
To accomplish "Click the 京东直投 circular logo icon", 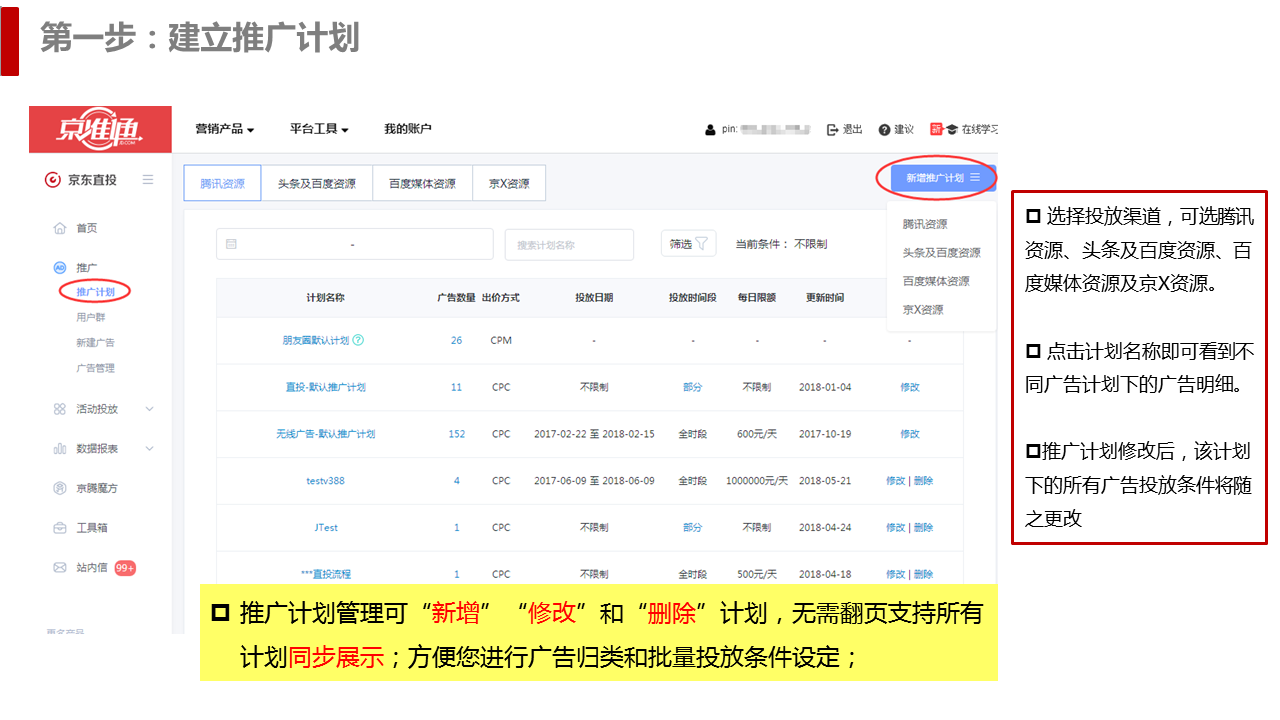I will pos(53,180).
